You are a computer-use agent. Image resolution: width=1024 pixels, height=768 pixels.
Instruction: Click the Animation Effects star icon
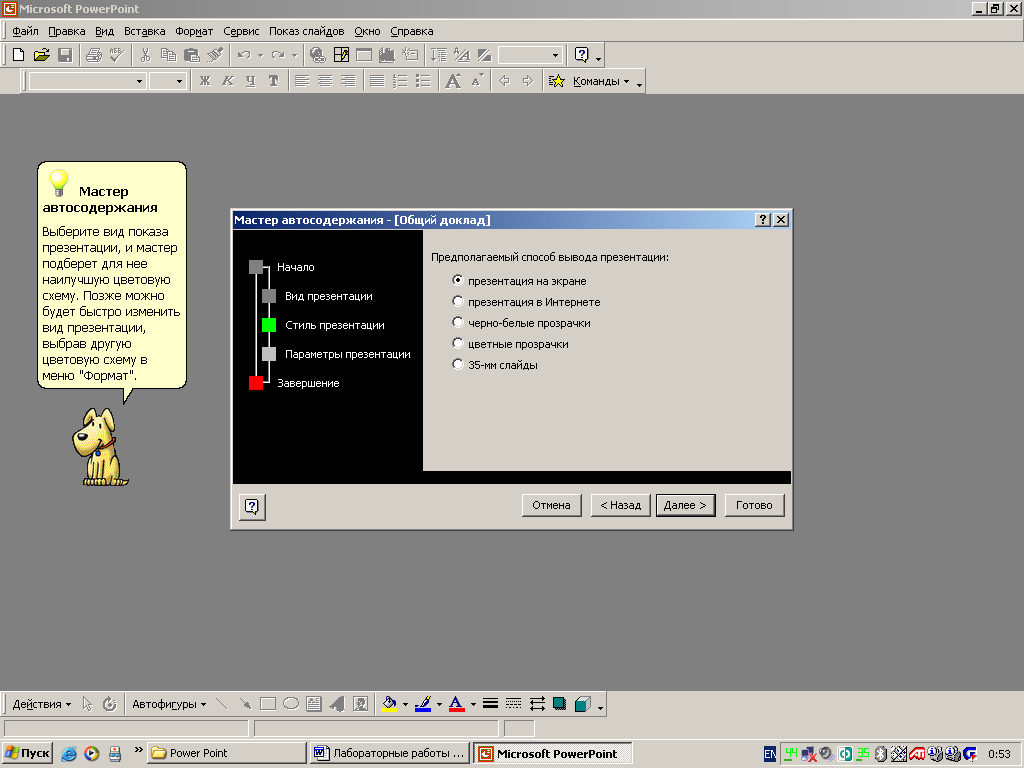(556, 81)
